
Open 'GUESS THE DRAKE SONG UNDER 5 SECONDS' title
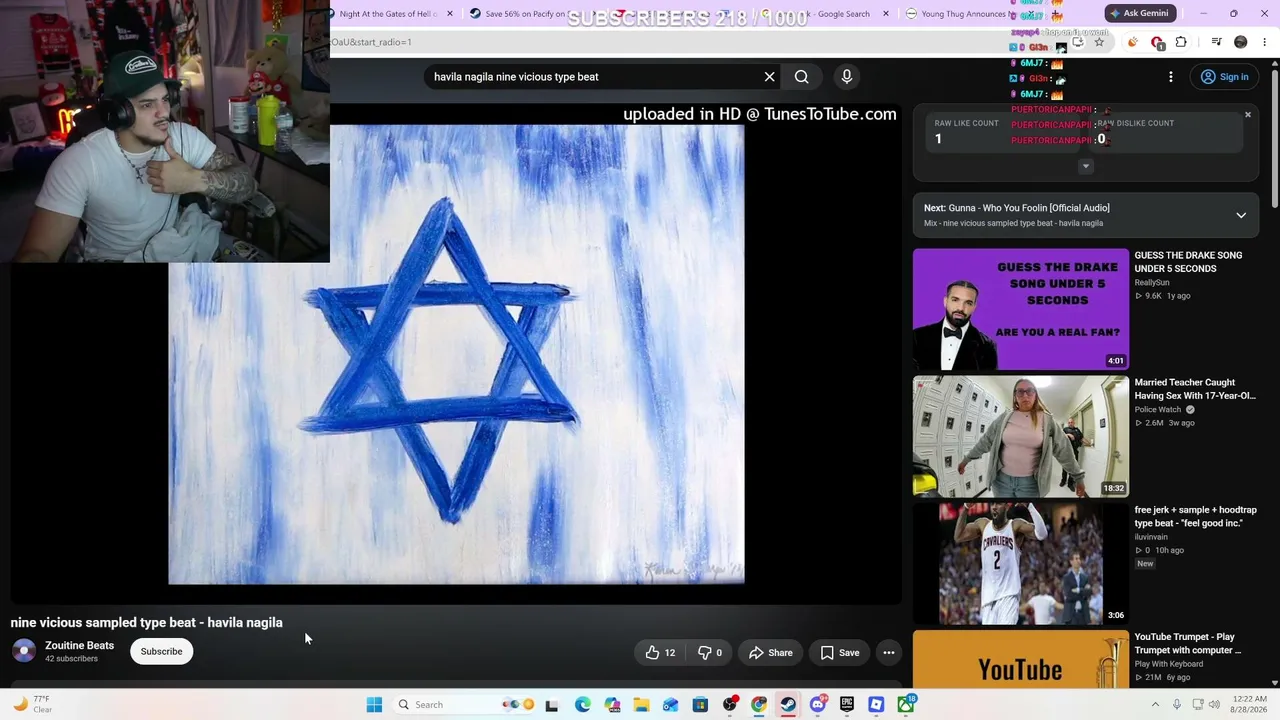click(x=1189, y=262)
